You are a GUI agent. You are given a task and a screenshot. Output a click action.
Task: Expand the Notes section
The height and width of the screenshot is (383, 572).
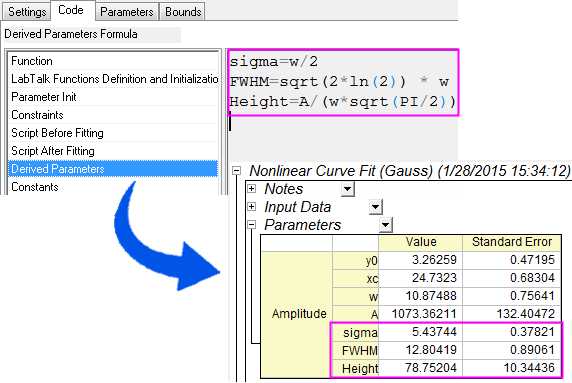pos(252,189)
